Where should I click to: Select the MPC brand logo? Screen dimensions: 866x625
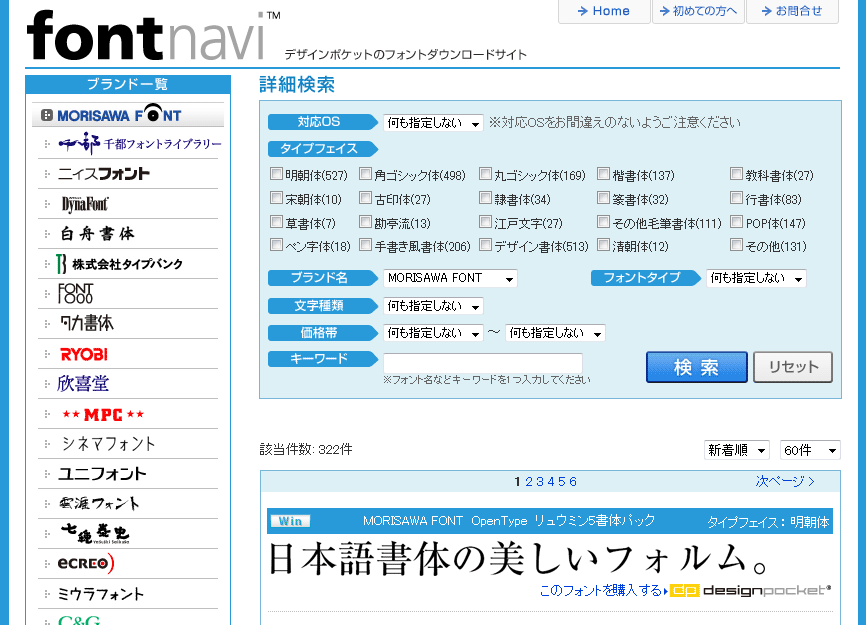tap(103, 414)
